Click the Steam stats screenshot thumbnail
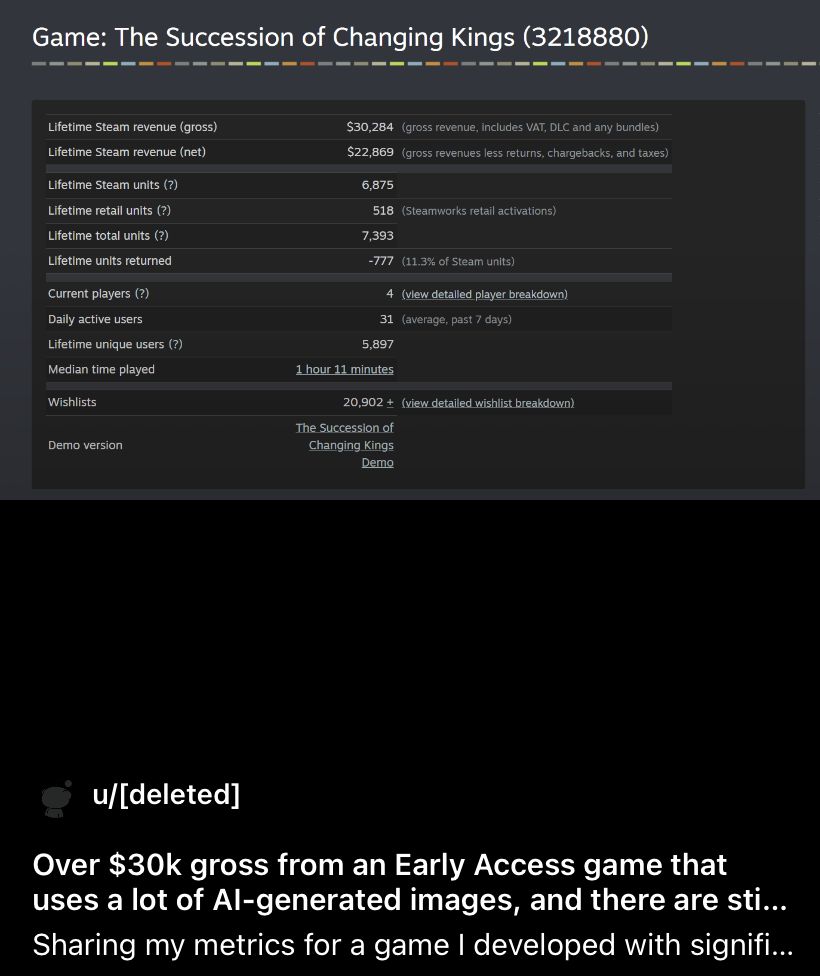820x976 pixels. point(410,250)
